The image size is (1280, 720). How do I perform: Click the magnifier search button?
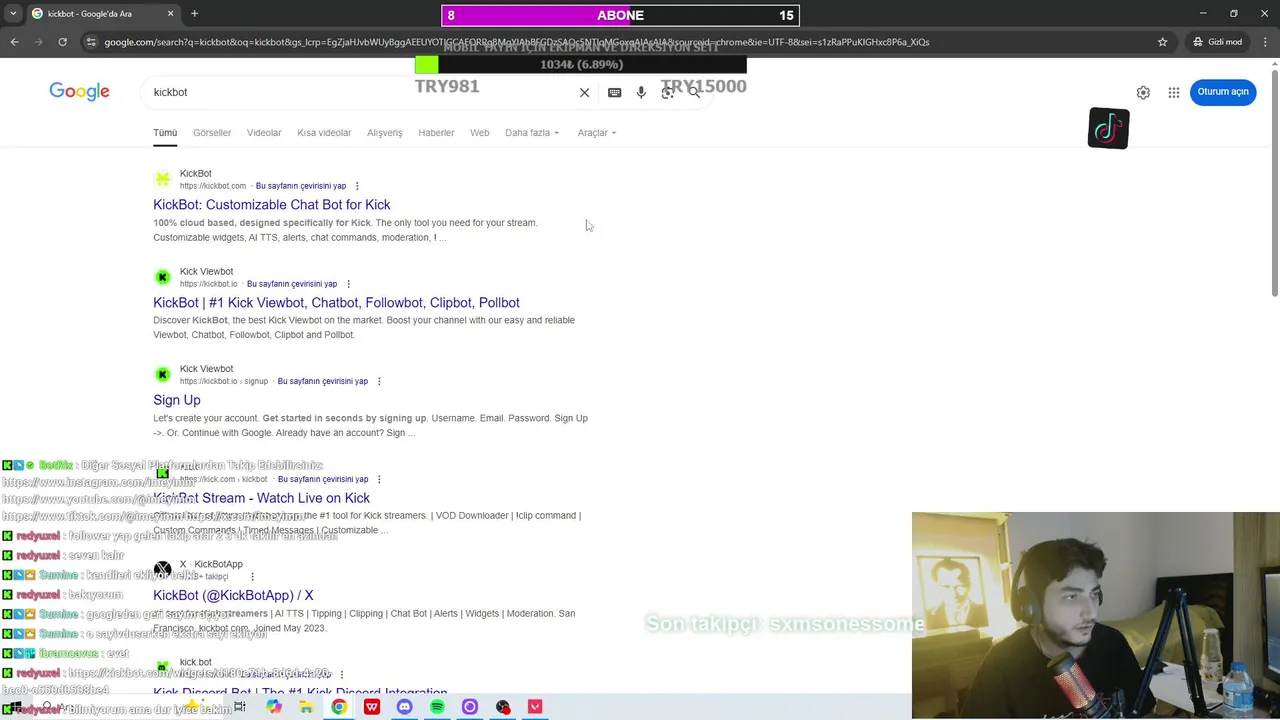click(x=695, y=92)
